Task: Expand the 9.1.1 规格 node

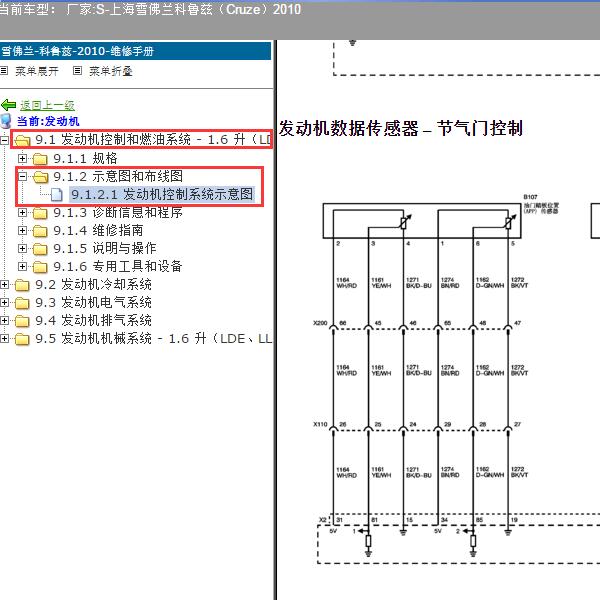Action: coord(23,159)
